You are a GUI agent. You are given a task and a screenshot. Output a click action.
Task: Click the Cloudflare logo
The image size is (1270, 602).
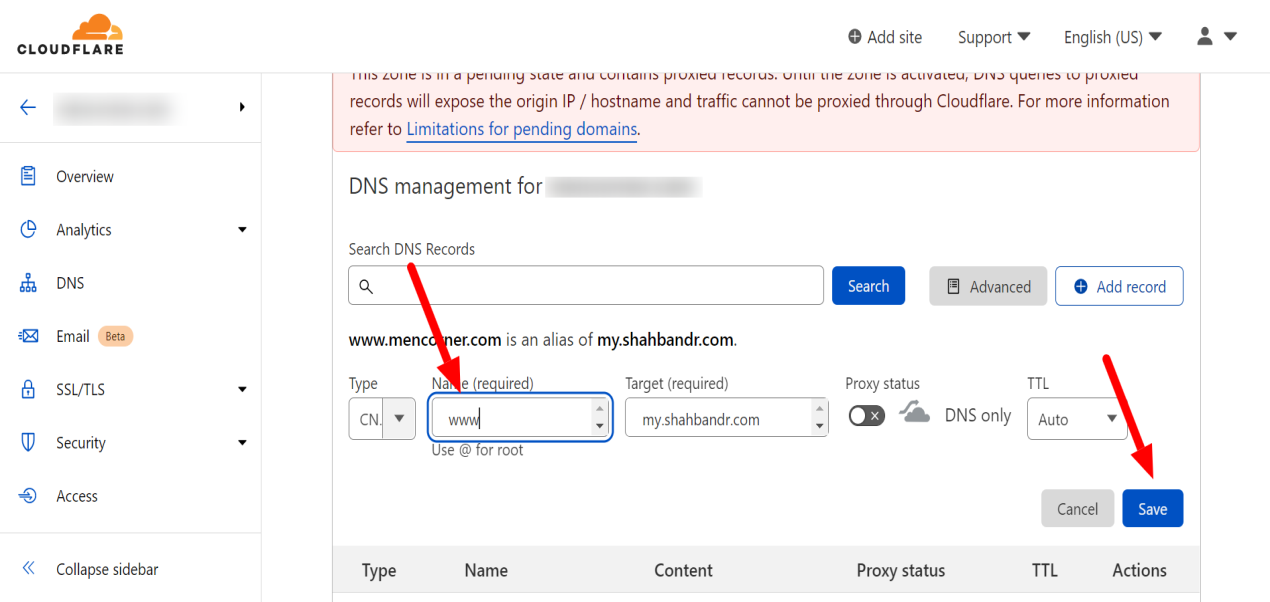[70, 35]
